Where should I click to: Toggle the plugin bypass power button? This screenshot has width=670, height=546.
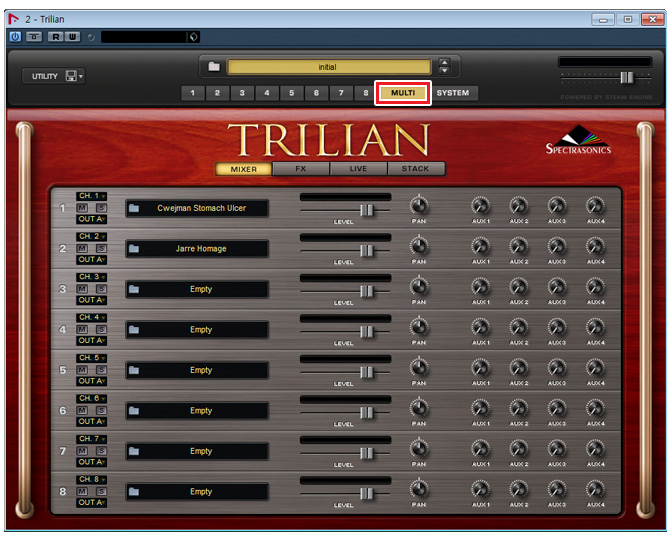coord(15,37)
